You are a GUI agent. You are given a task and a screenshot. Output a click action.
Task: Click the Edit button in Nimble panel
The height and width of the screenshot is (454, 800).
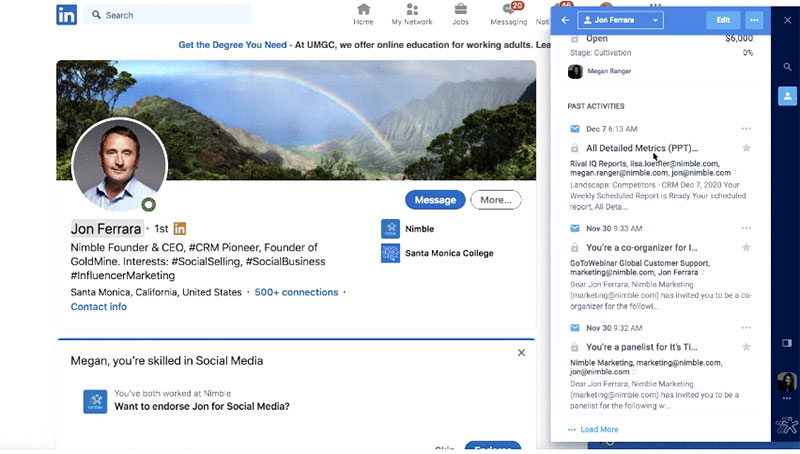(723, 20)
